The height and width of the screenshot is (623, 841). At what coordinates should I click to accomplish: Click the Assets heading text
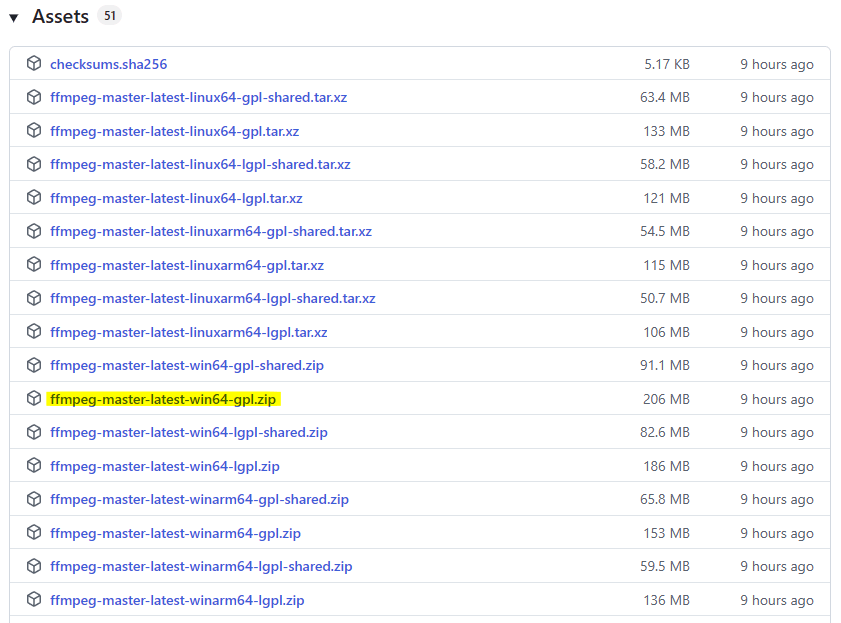coord(60,17)
